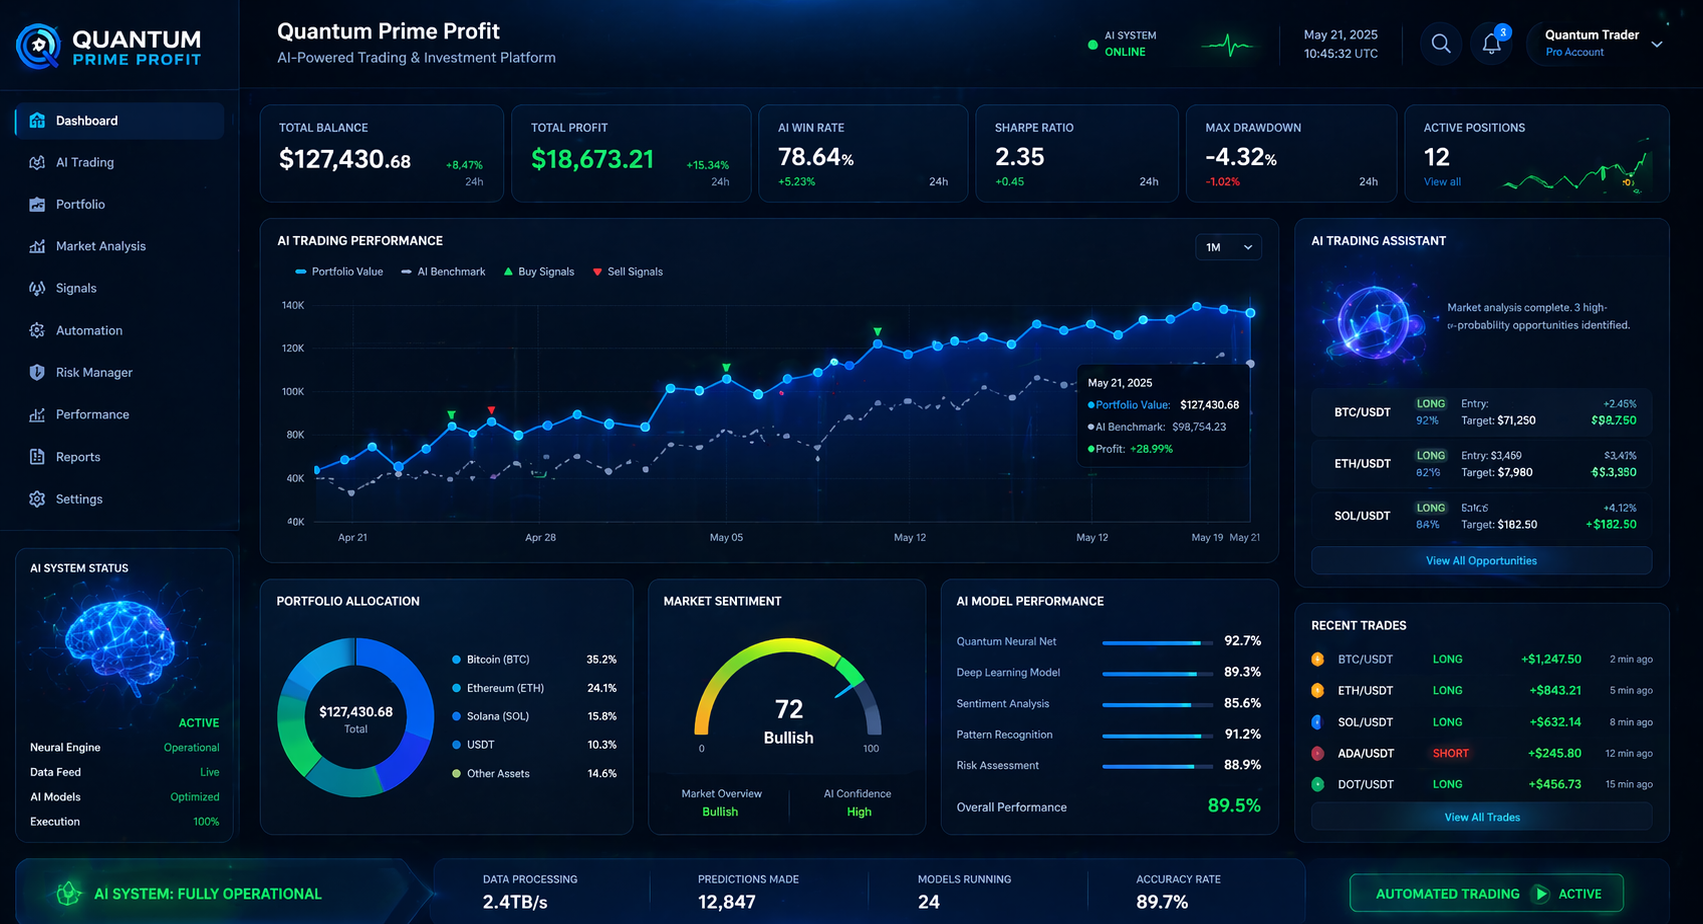Click the search magnifier icon in header
The height and width of the screenshot is (924, 1703).
tap(1440, 44)
